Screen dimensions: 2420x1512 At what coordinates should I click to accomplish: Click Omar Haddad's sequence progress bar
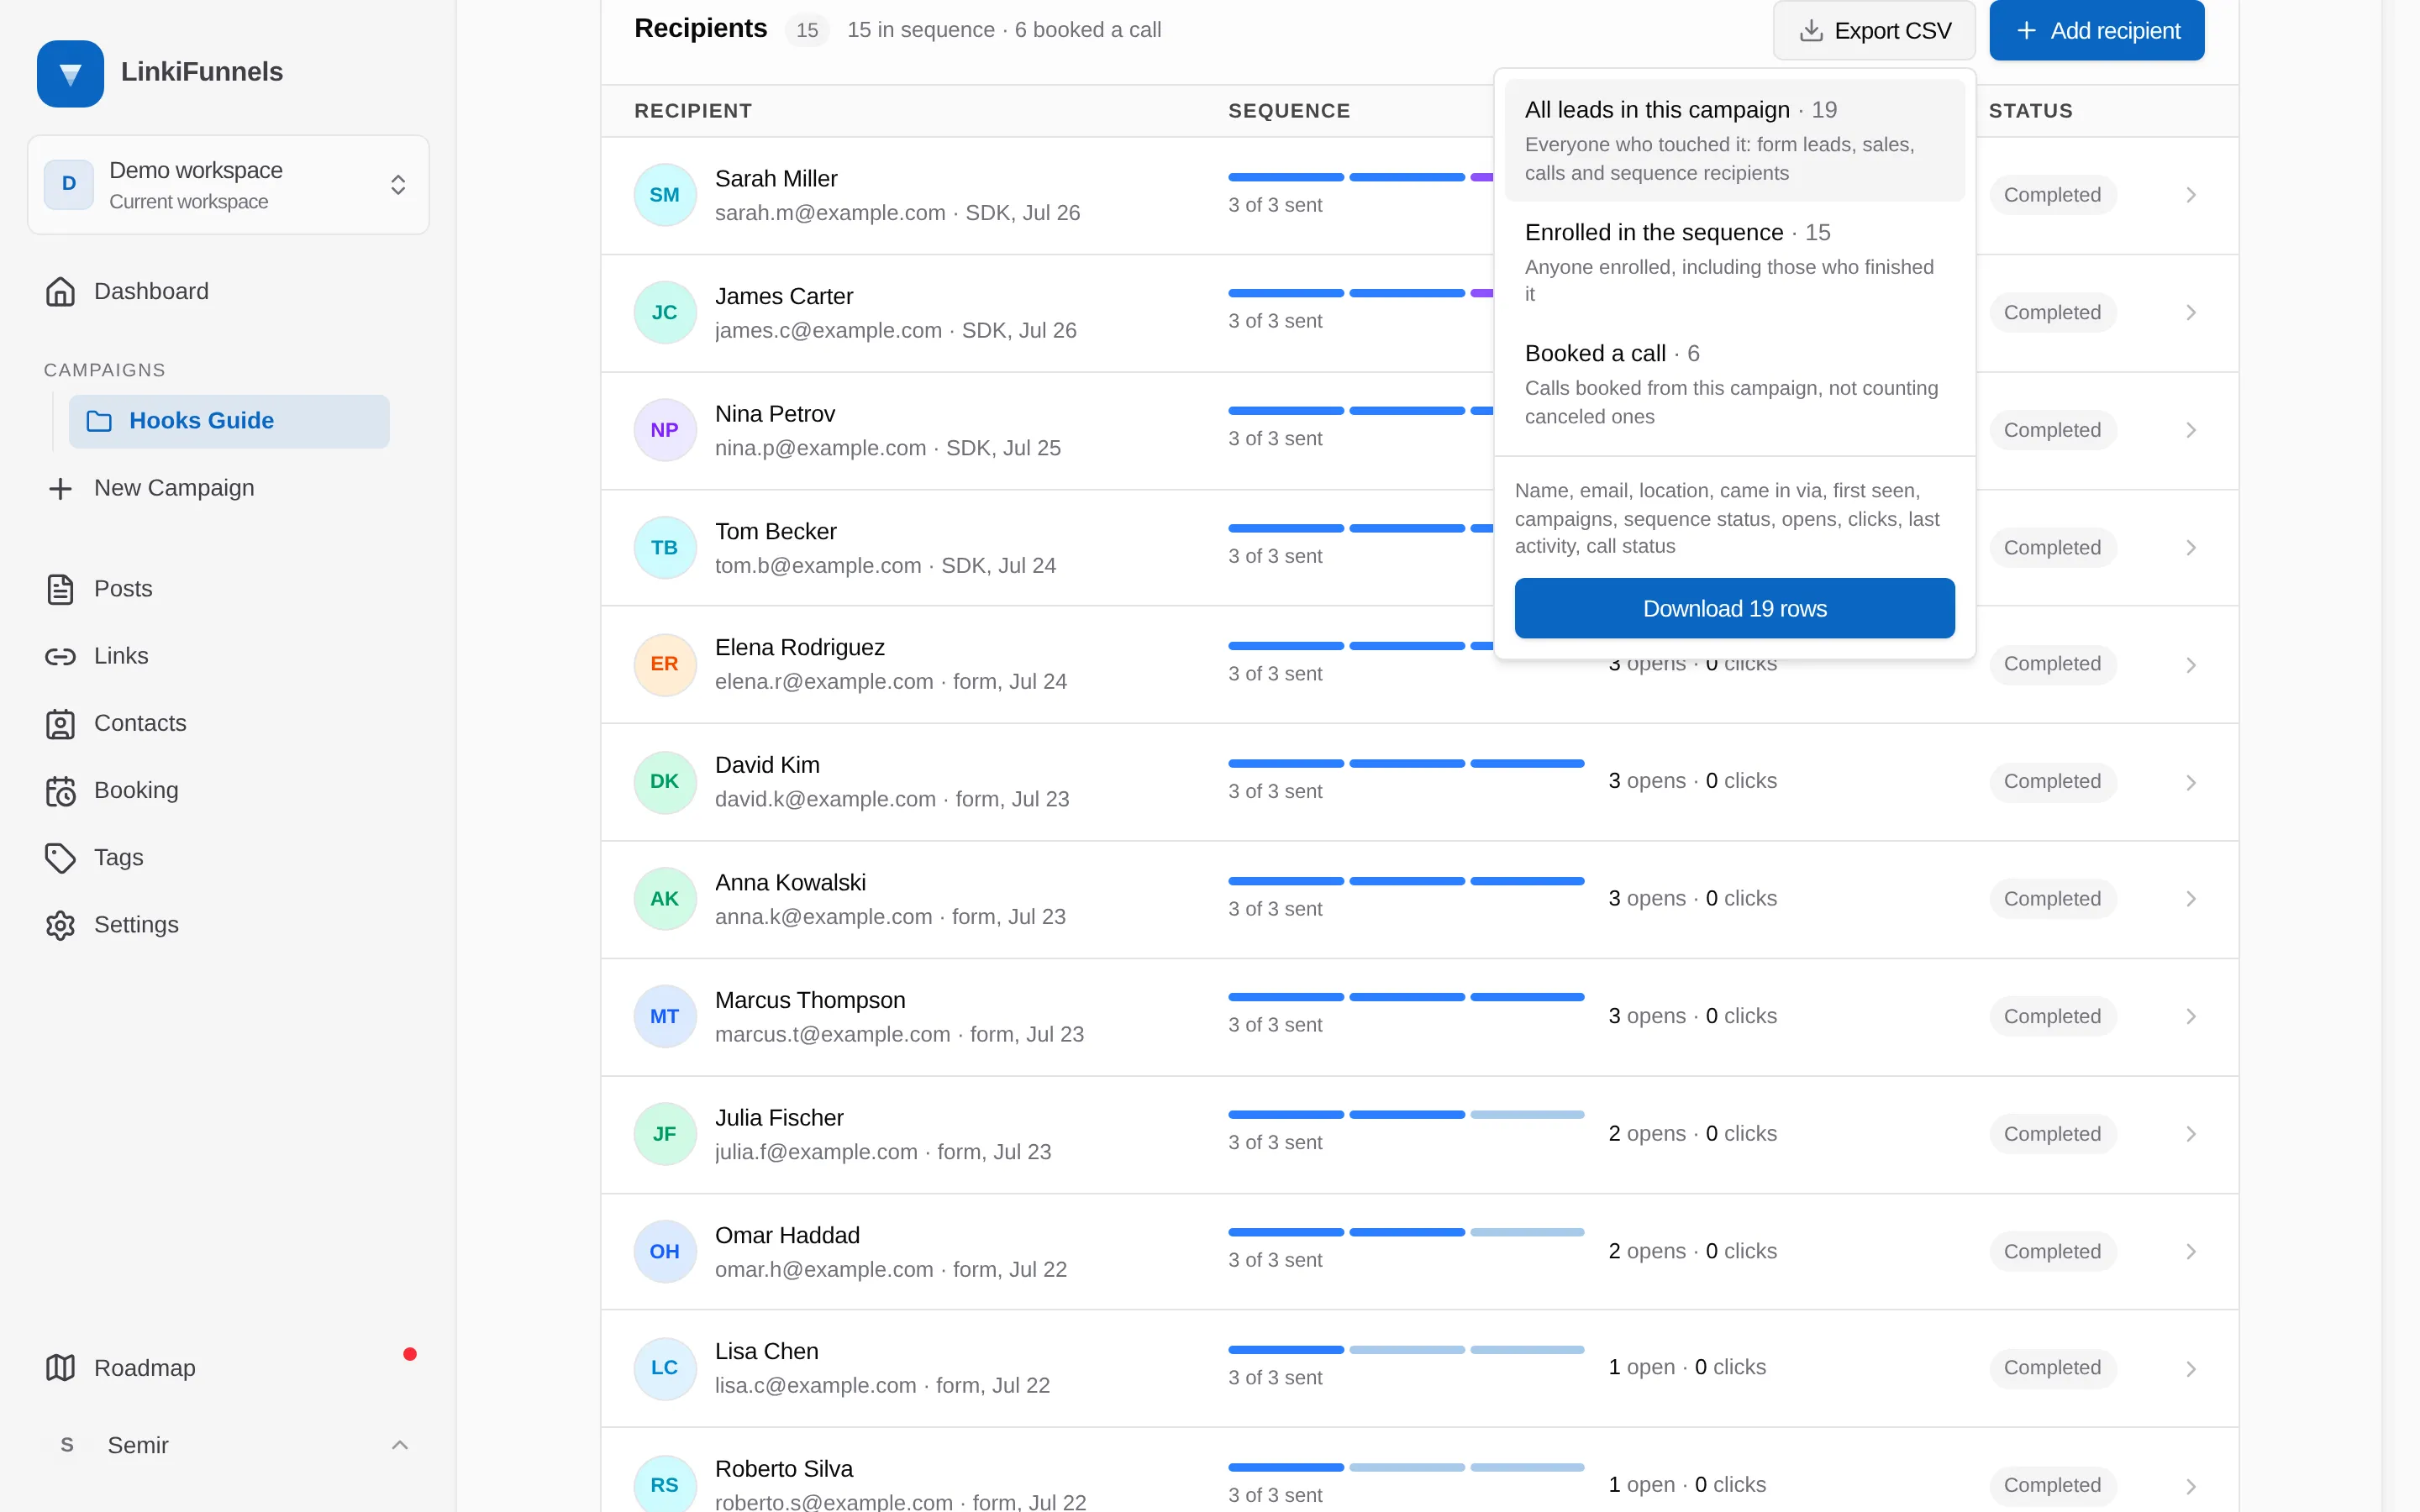(1406, 1233)
